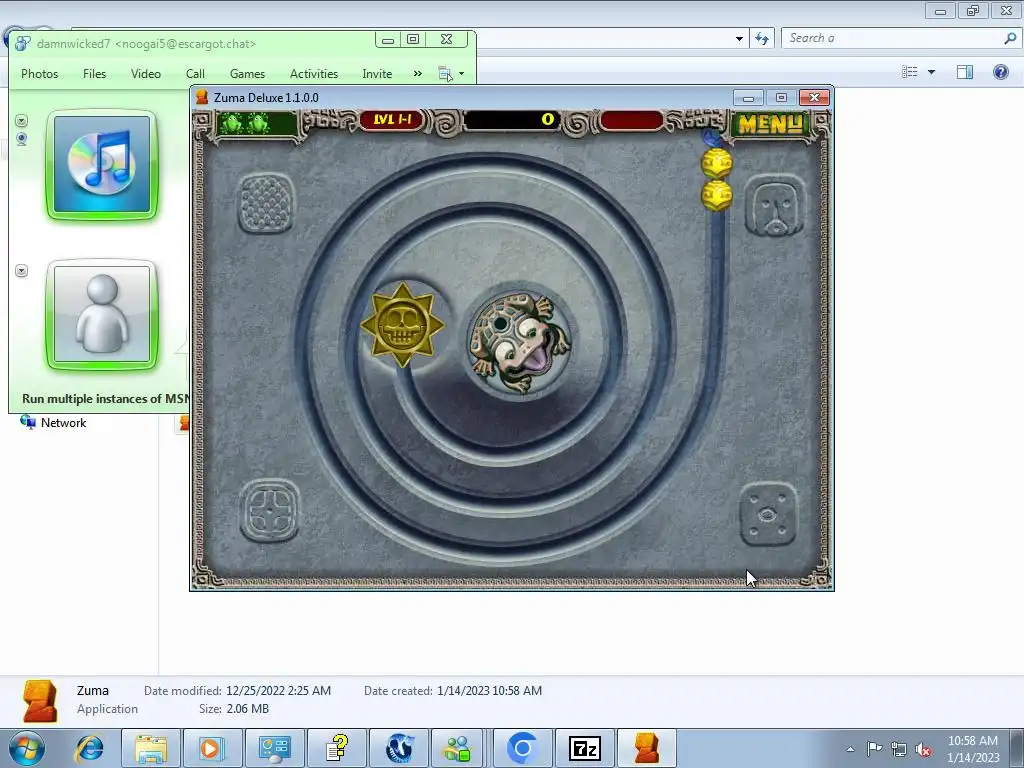
Task: Expand the contact display picture options arrow
Action: (22, 121)
